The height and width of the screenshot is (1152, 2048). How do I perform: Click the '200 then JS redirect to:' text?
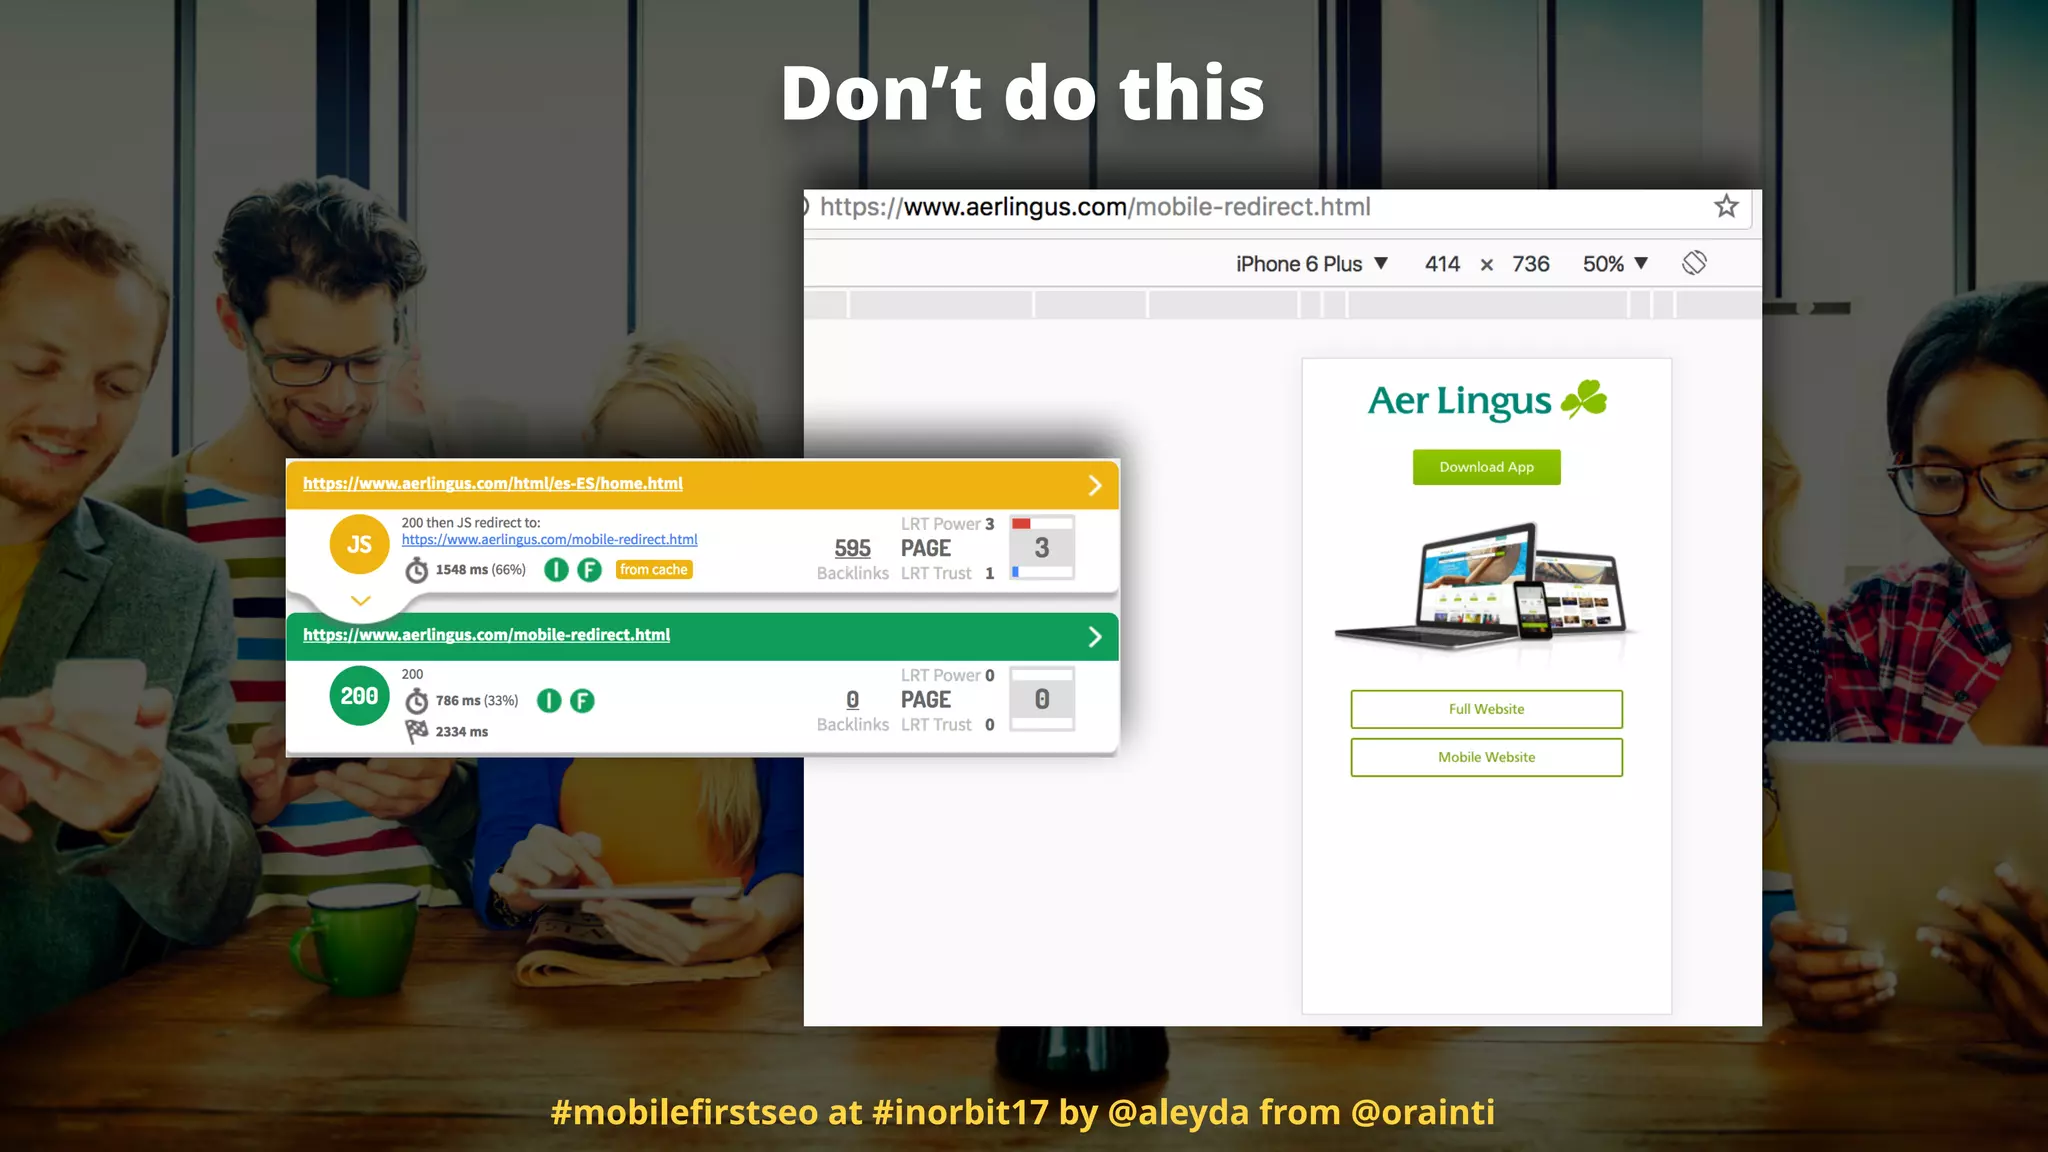pyautogui.click(x=471, y=523)
